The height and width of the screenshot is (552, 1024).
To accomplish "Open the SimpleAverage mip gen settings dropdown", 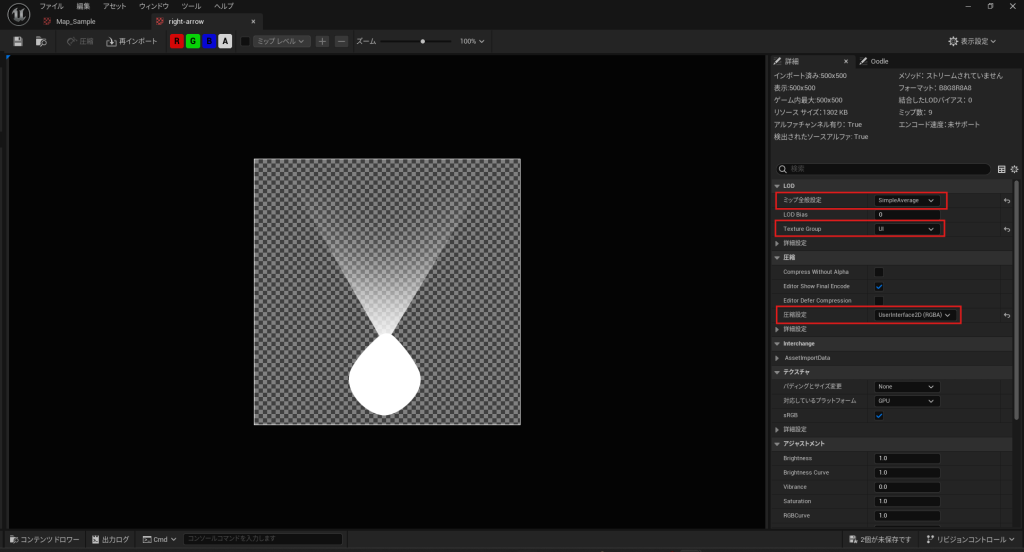I will (907, 200).
